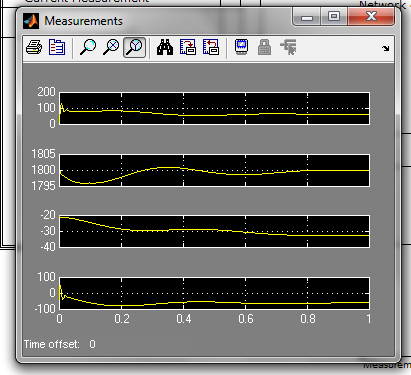The width and height of the screenshot is (411, 375).
Task: Close the Measurements scope window
Action: (x=371, y=17)
